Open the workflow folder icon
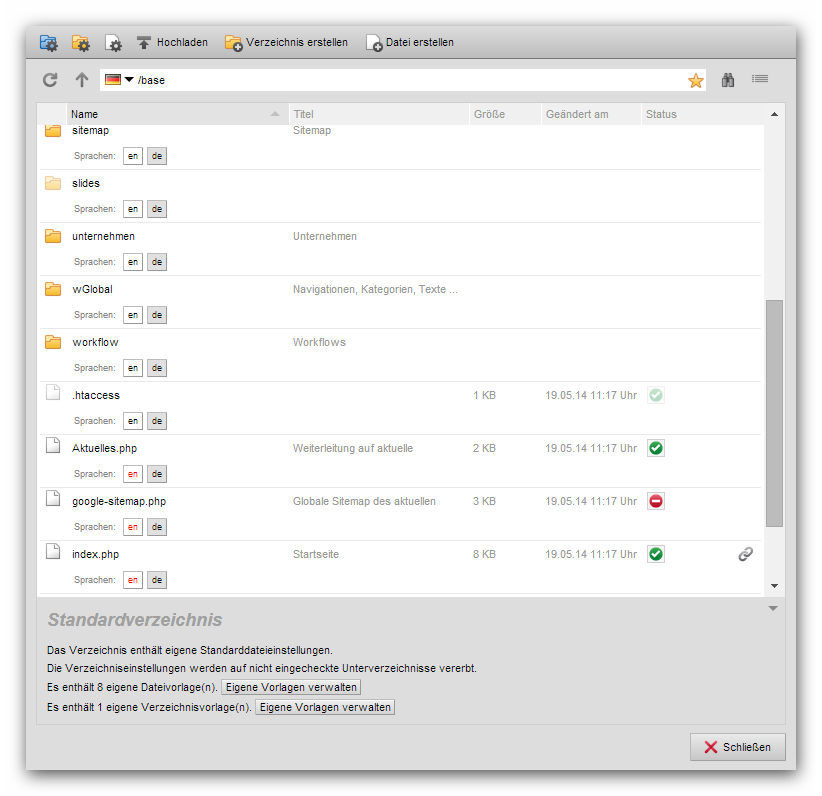The image size is (822, 796). click(x=53, y=342)
